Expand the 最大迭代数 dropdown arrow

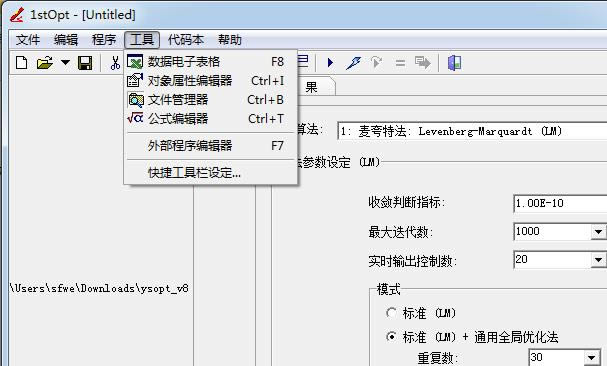[x=598, y=232]
